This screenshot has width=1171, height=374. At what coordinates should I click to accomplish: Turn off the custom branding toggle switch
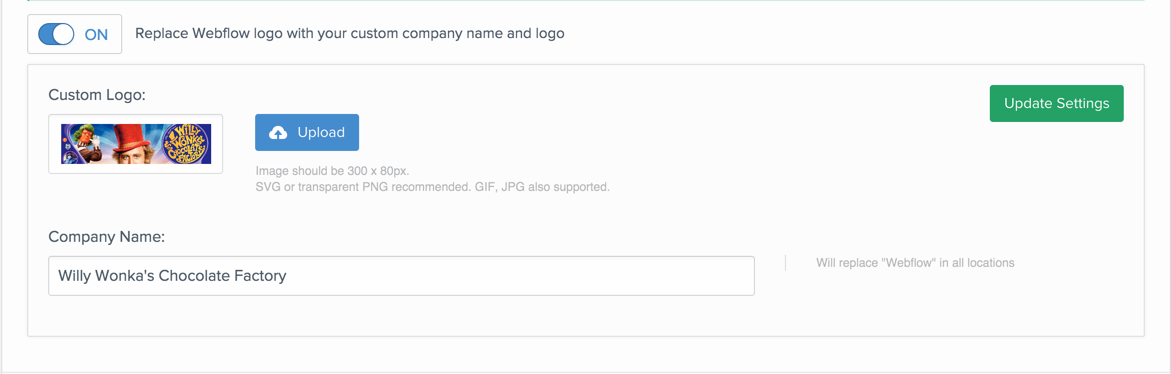[56, 34]
